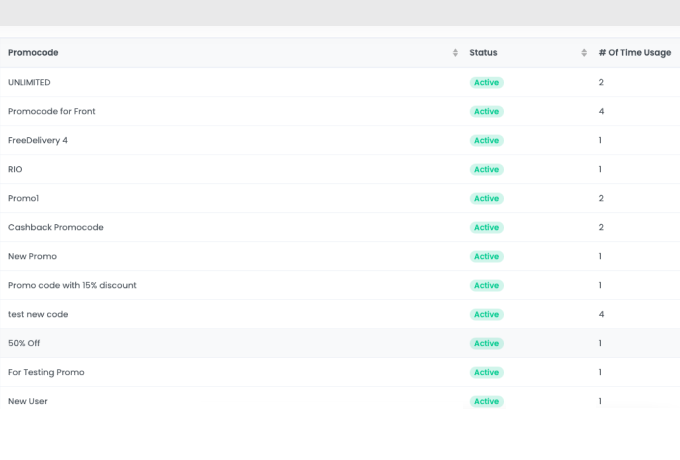Select the For Testing Promo name
The height and width of the screenshot is (460, 680).
(46, 372)
